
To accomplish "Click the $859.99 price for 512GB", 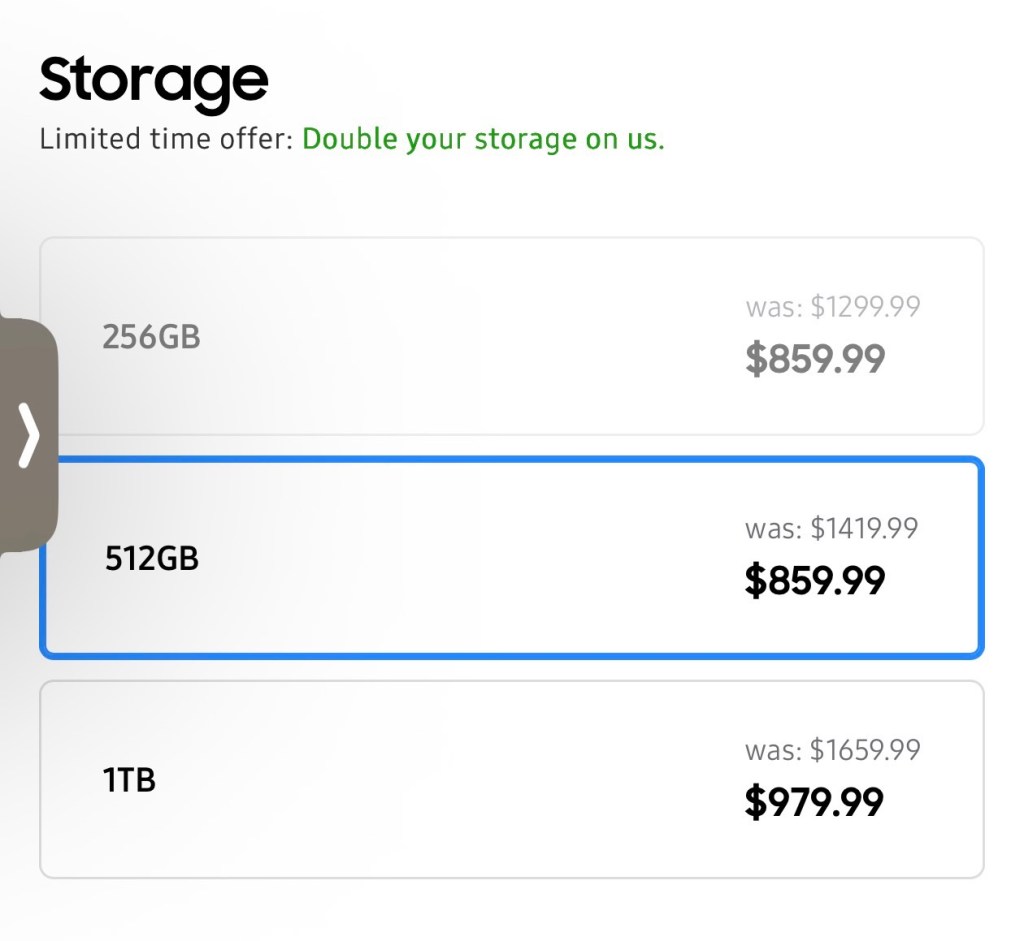I will point(815,581).
